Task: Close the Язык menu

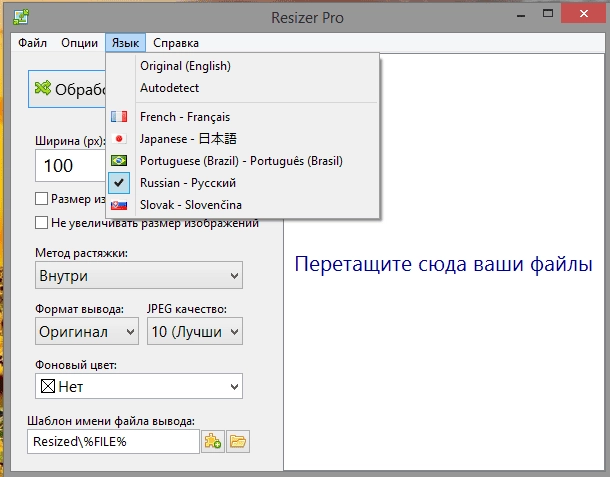Action: click(x=125, y=43)
